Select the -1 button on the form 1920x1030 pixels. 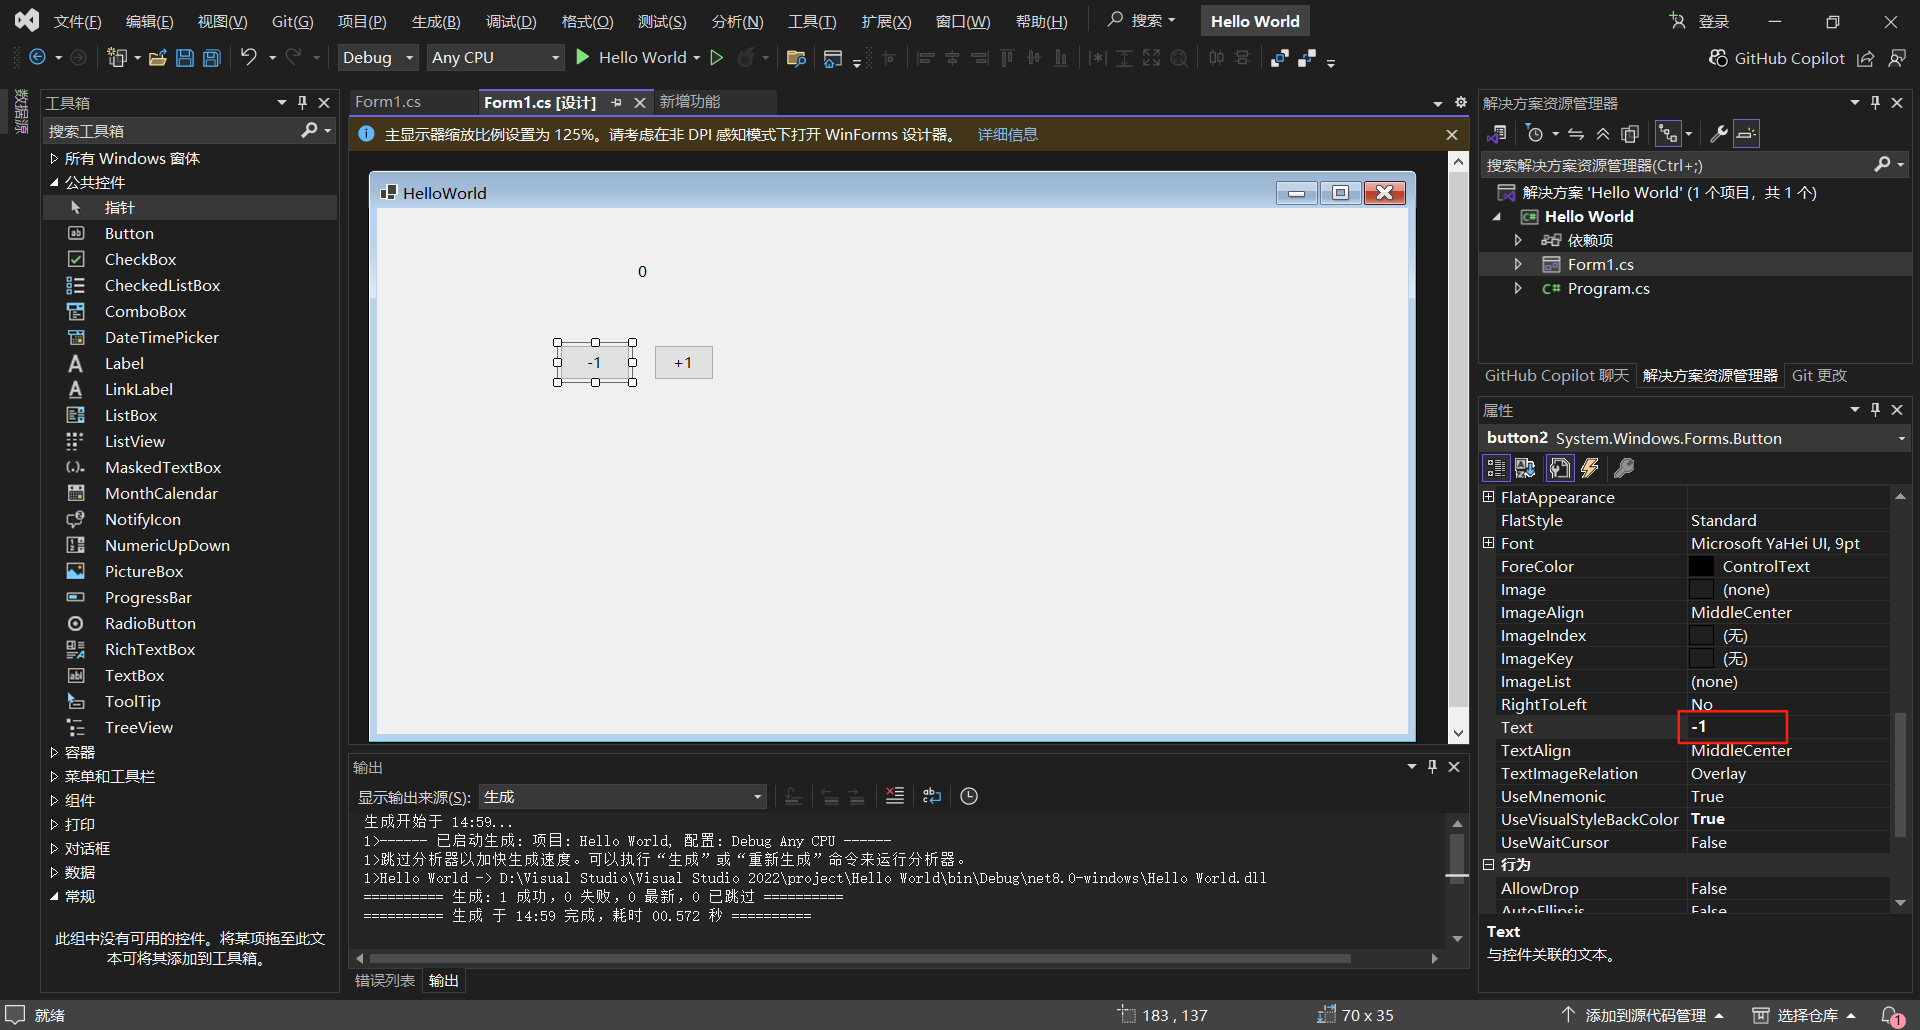point(595,363)
